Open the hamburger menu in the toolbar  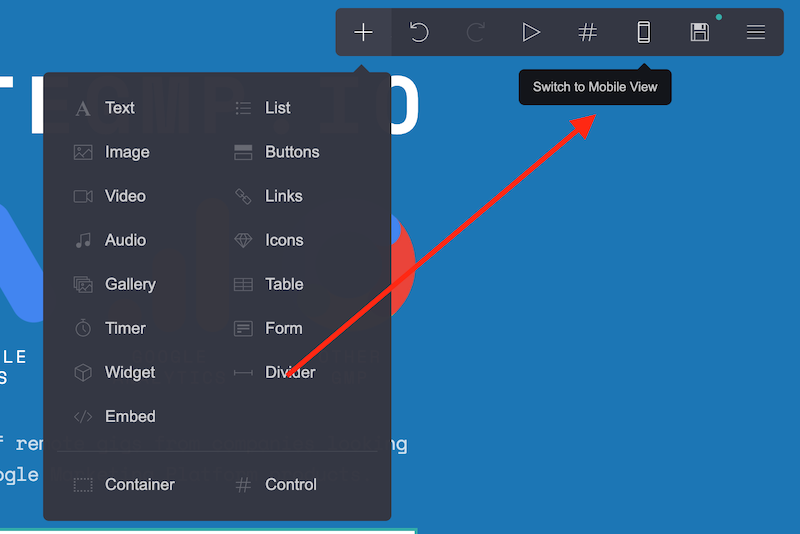tap(756, 32)
